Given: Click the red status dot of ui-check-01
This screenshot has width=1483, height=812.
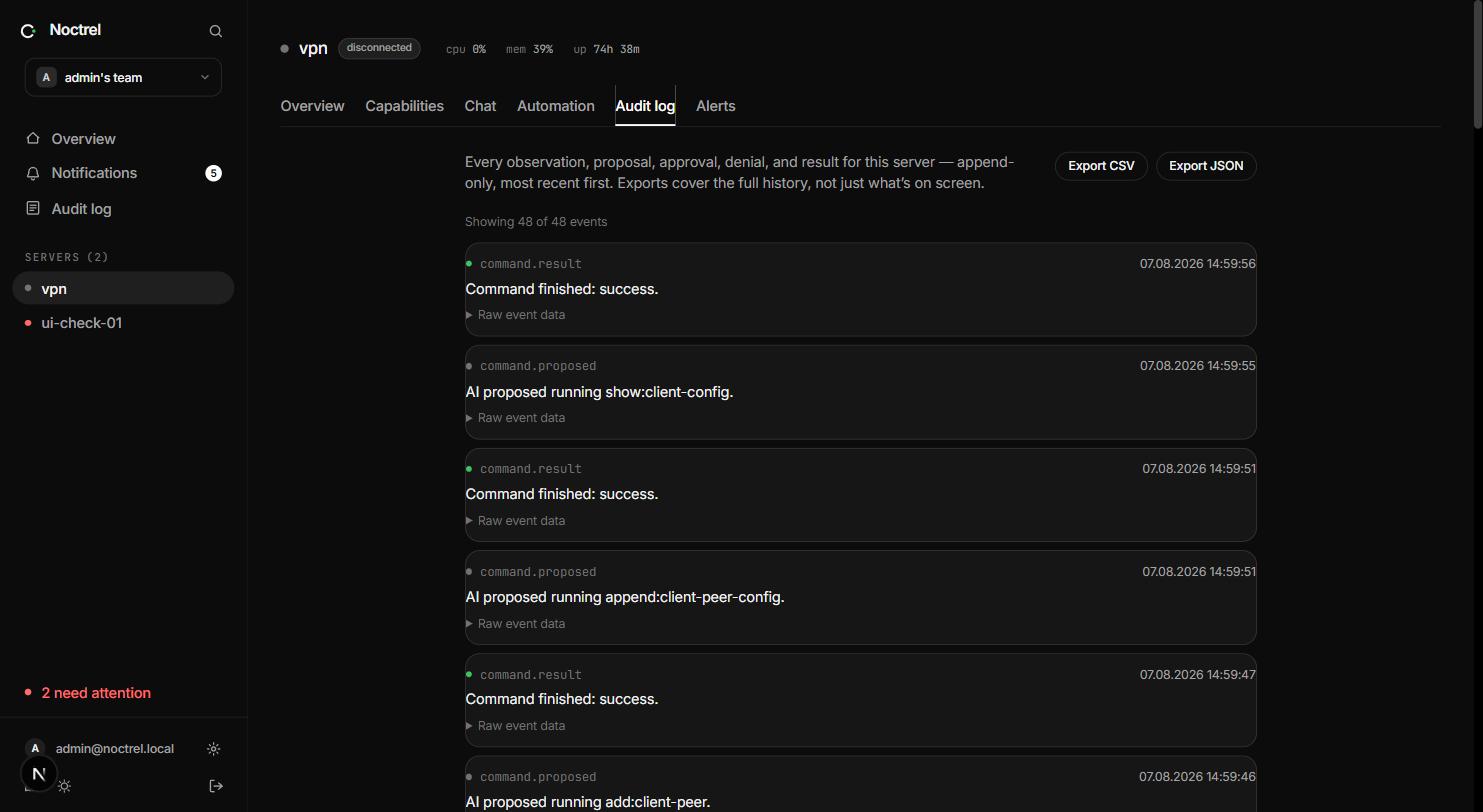Looking at the screenshot, I should pyautogui.click(x=28, y=323).
